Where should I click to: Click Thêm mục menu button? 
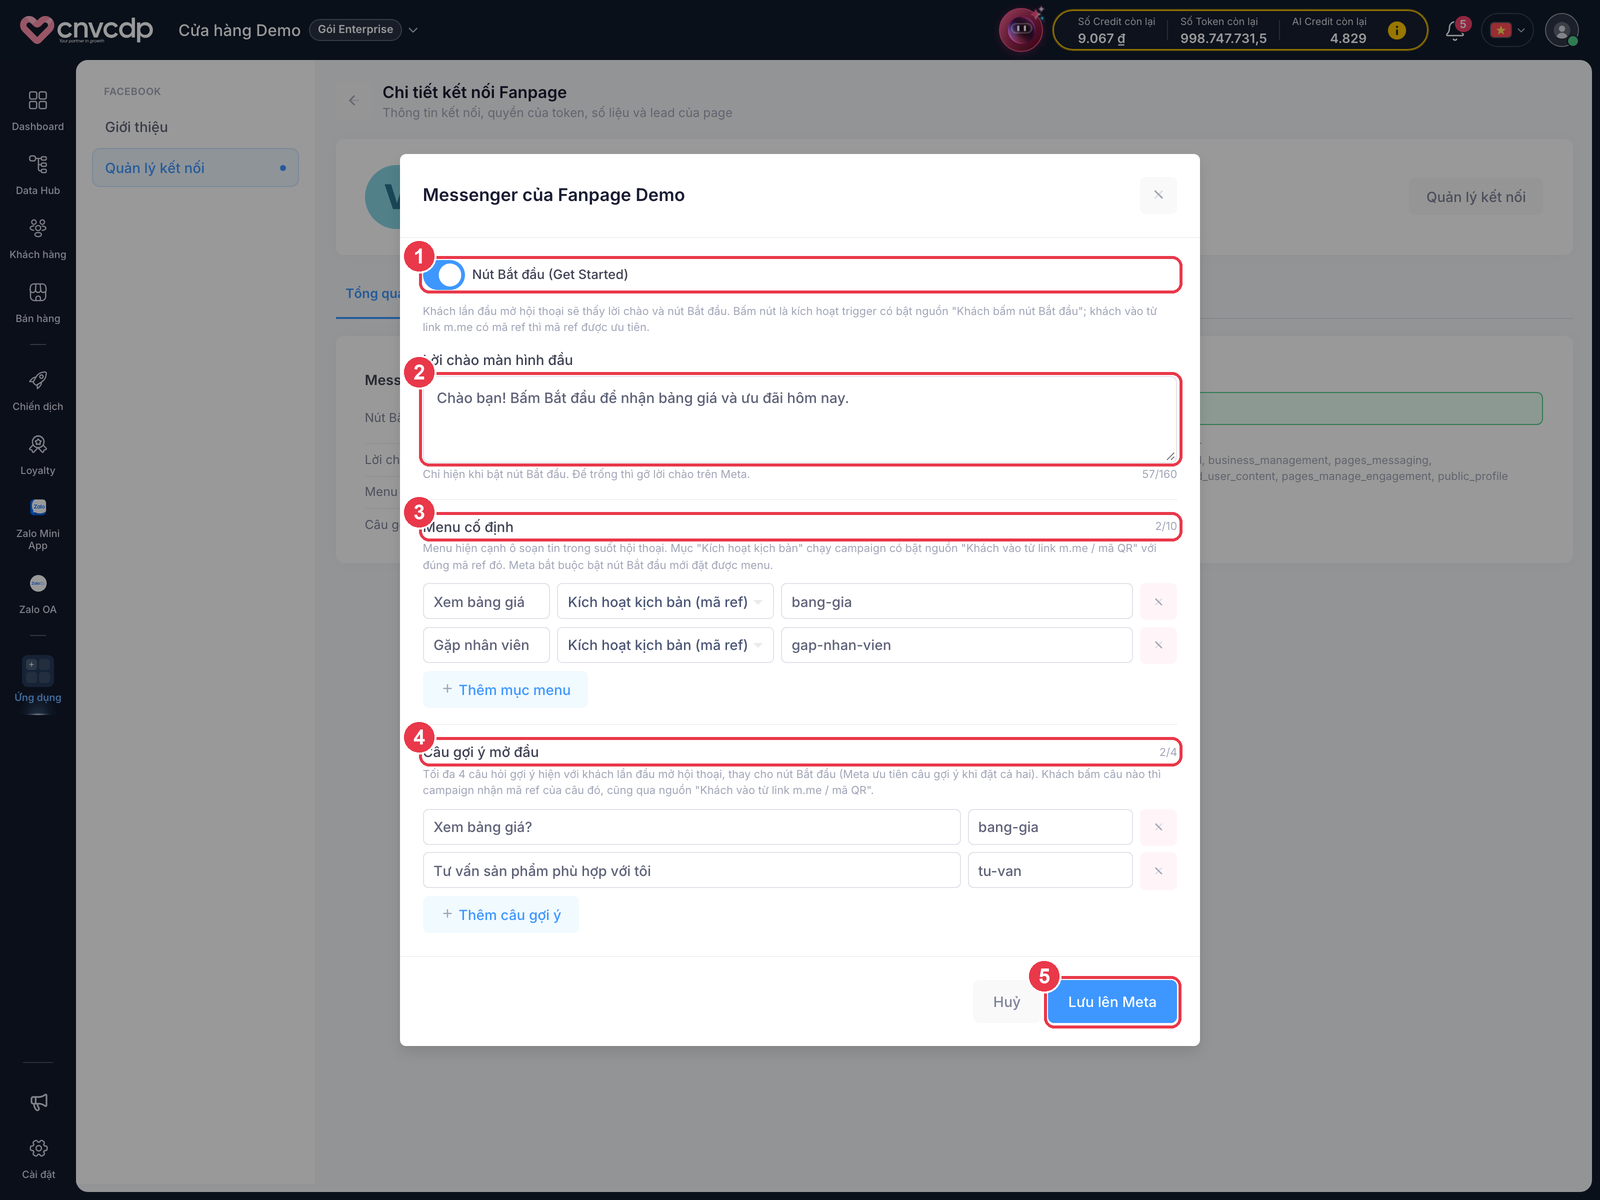[505, 690]
